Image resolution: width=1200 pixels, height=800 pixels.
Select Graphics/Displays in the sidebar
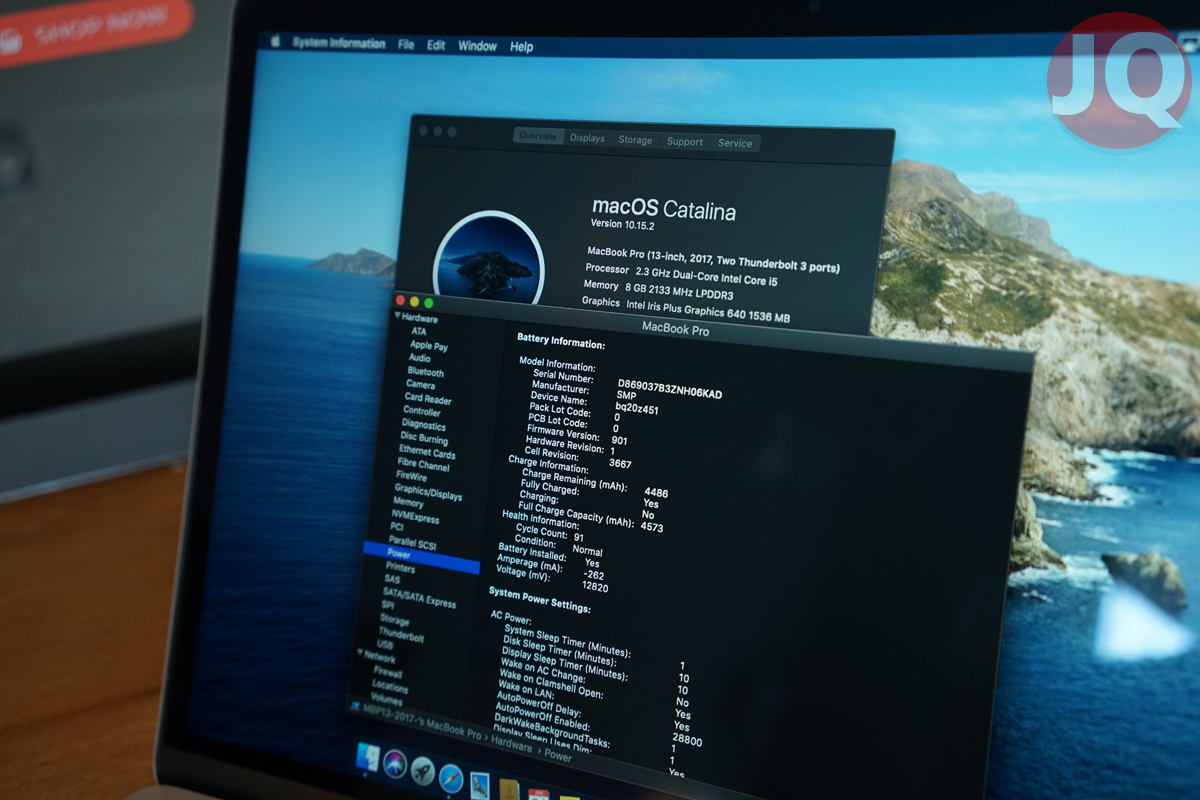pyautogui.click(x=428, y=492)
